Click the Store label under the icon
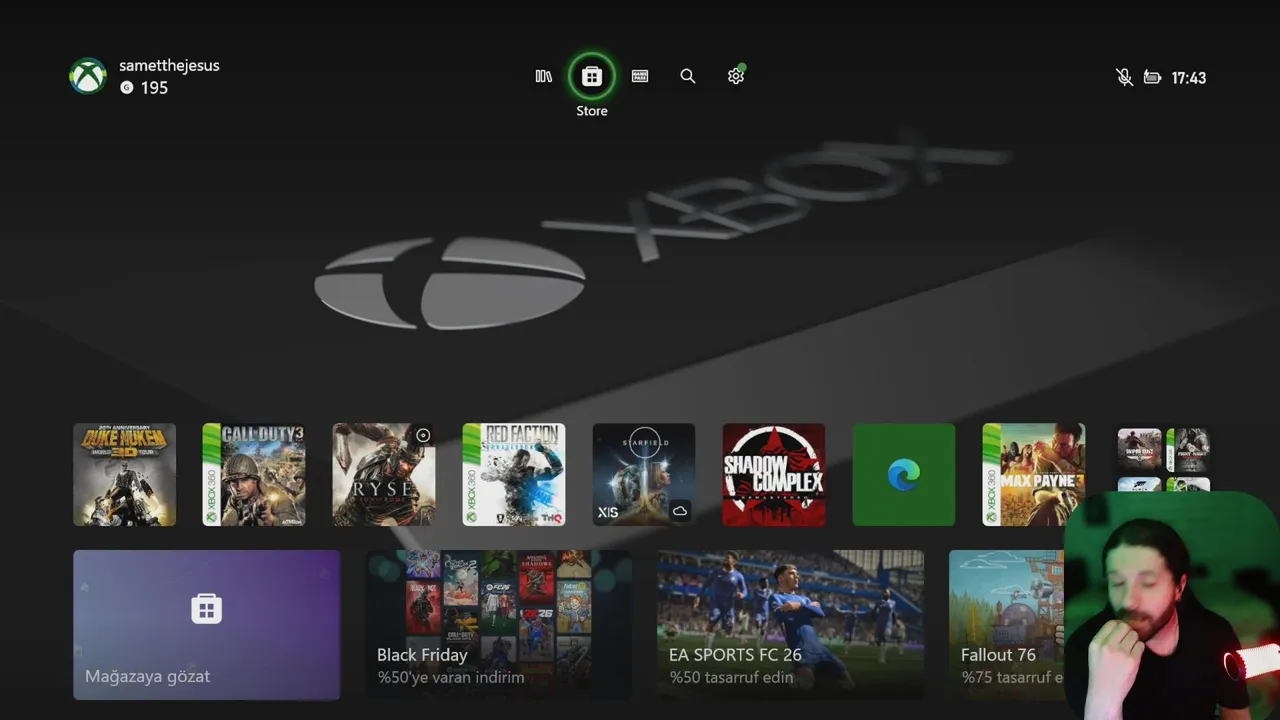Image resolution: width=1280 pixels, height=720 pixels. (x=592, y=111)
